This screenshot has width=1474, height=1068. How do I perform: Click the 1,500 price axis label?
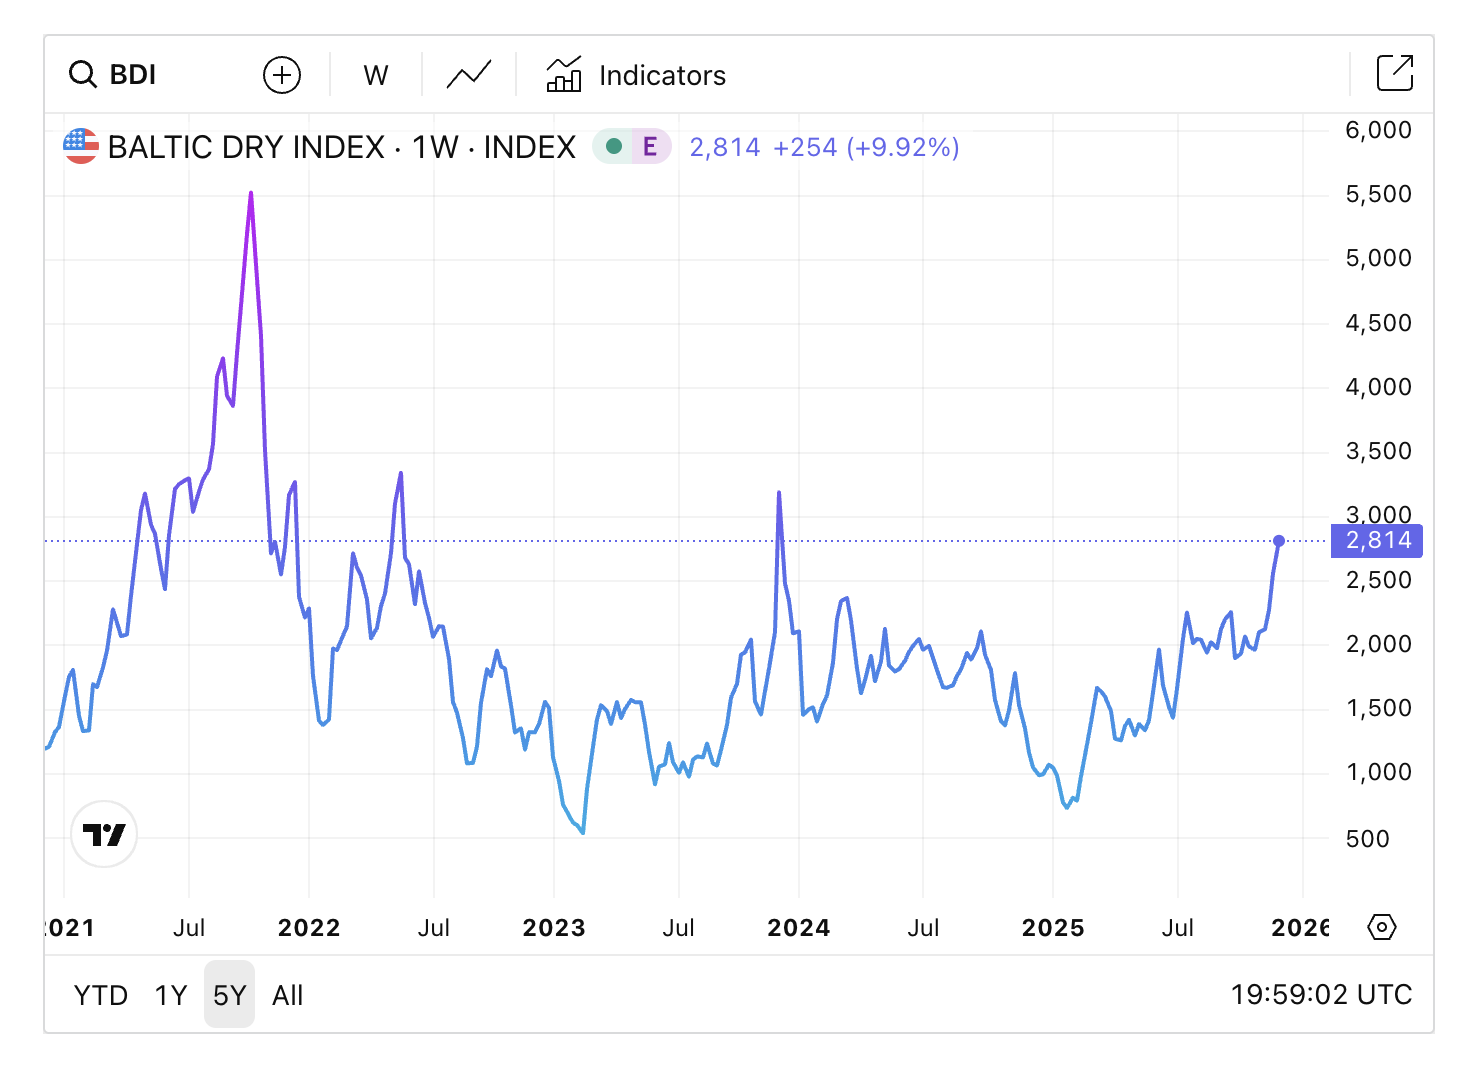[1378, 708]
